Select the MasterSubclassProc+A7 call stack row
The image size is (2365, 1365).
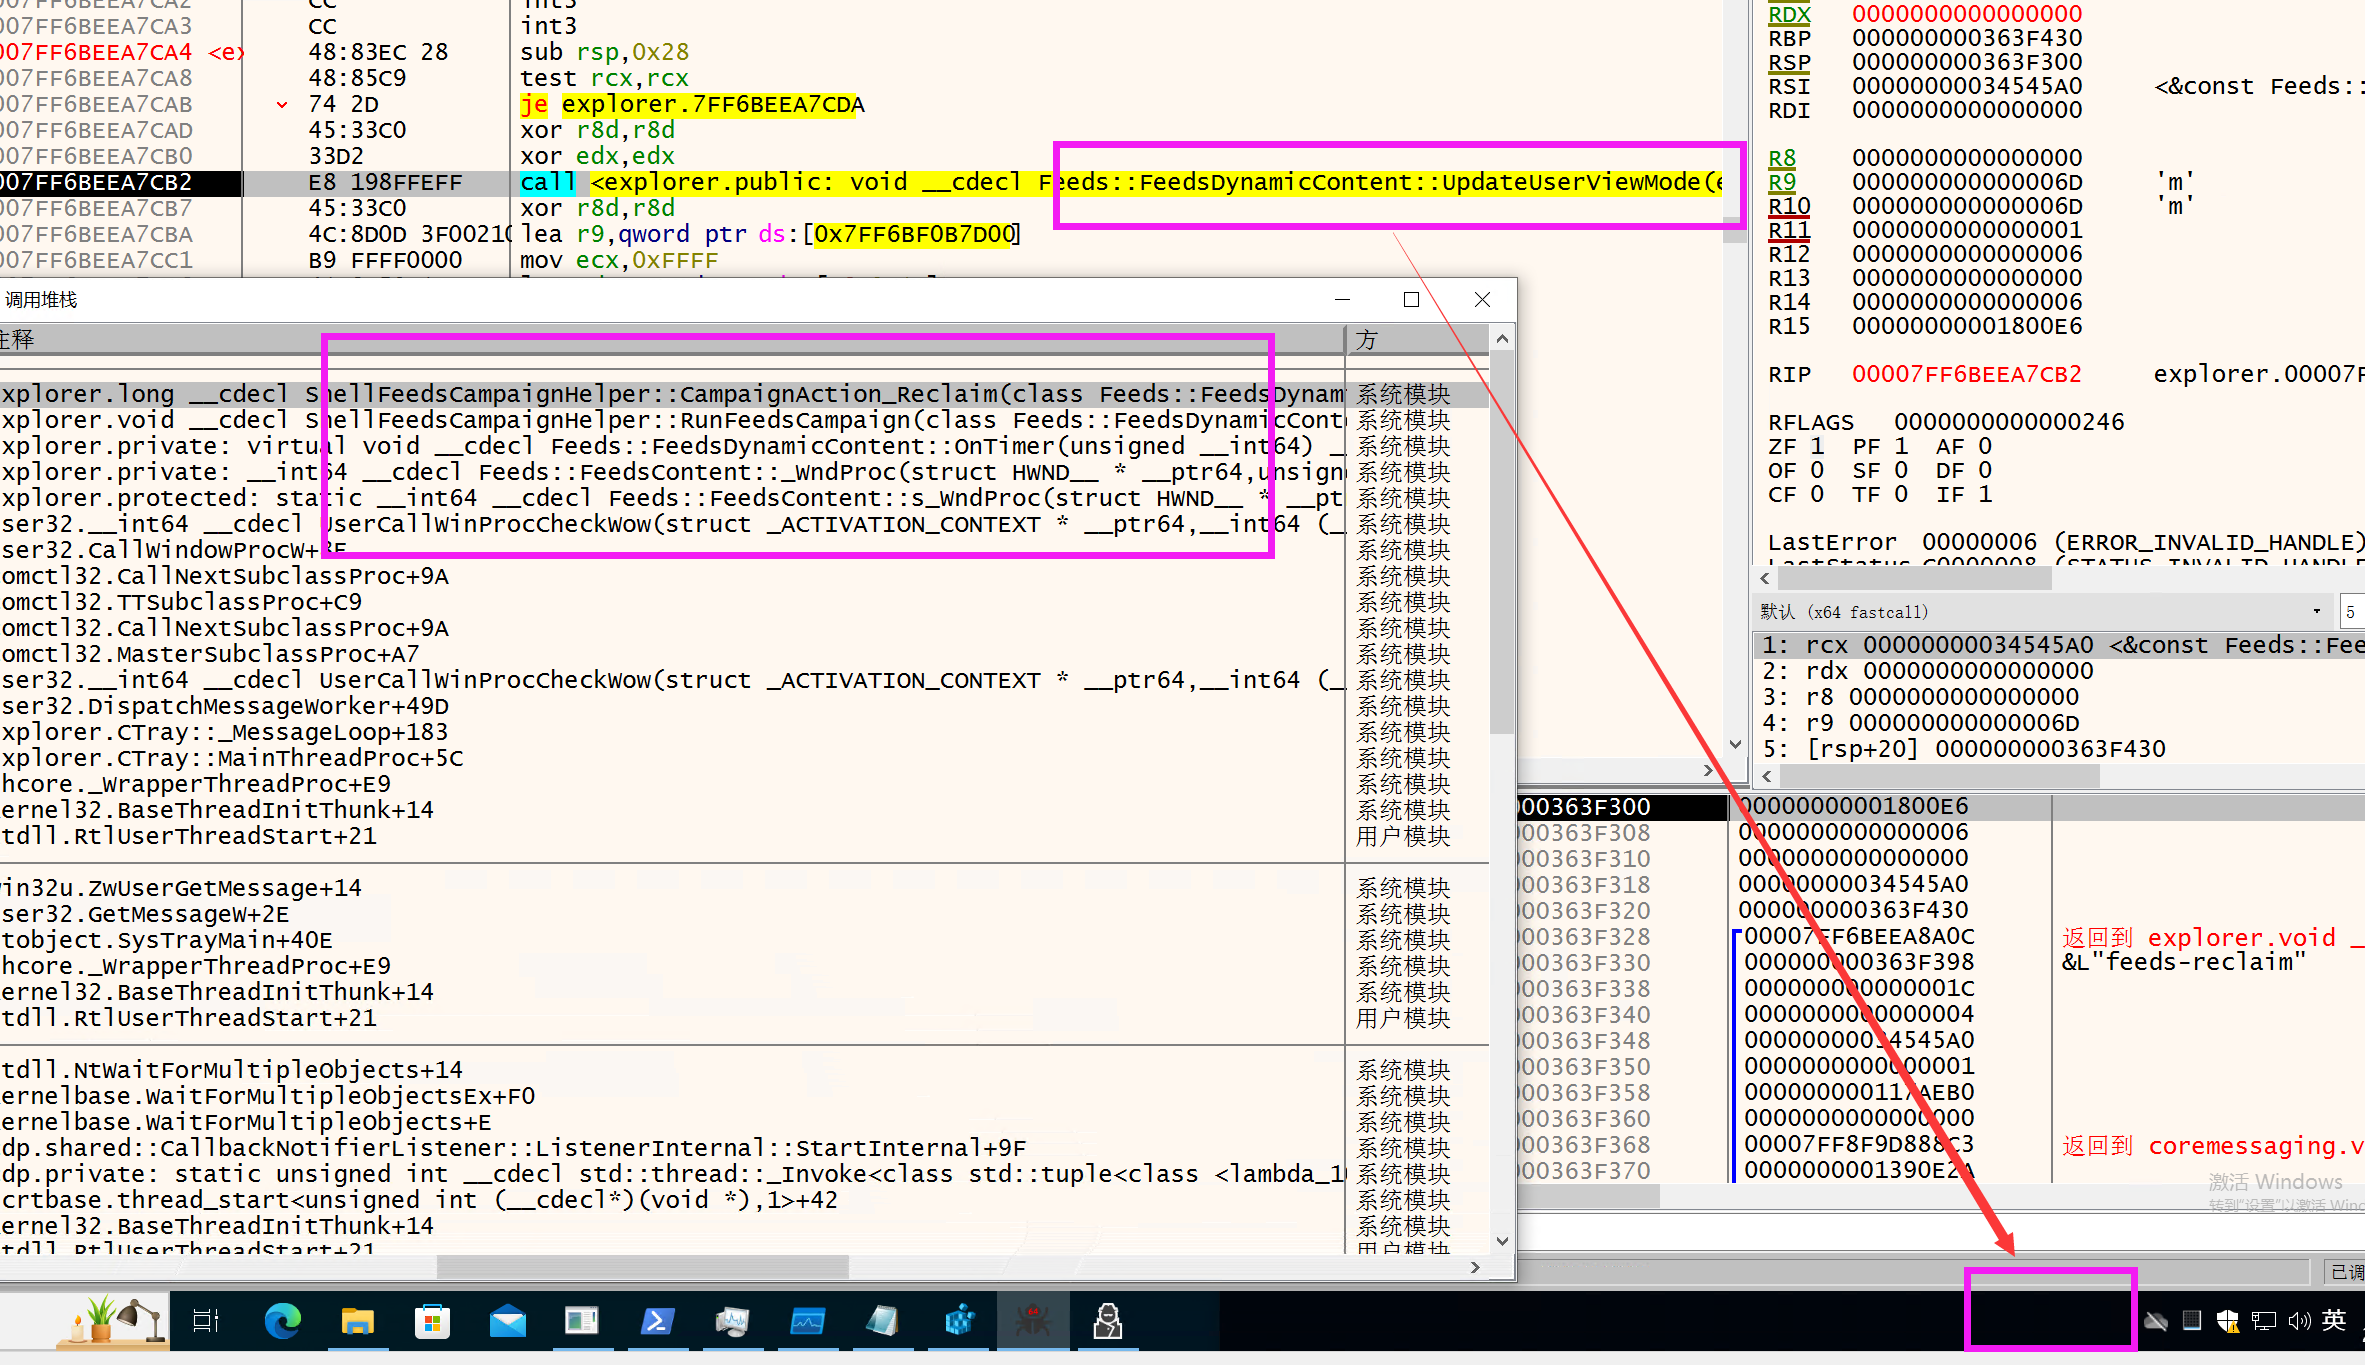(x=744, y=654)
